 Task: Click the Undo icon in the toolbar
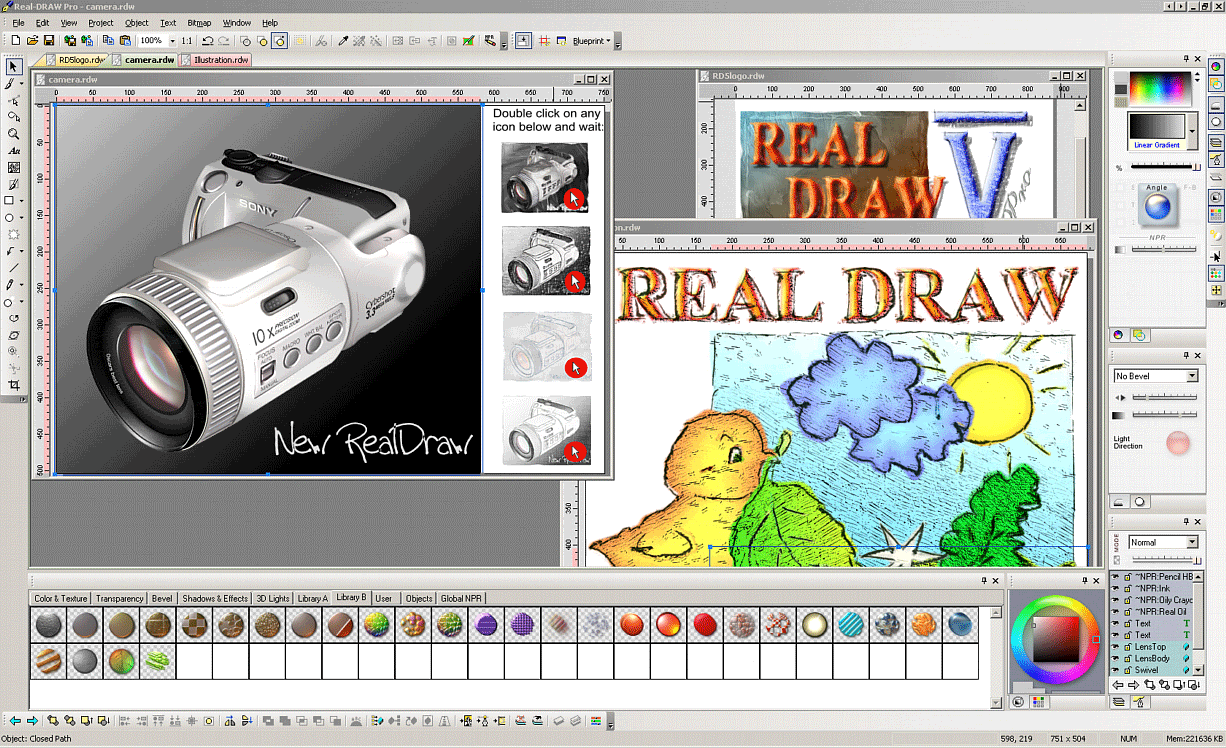[207, 41]
